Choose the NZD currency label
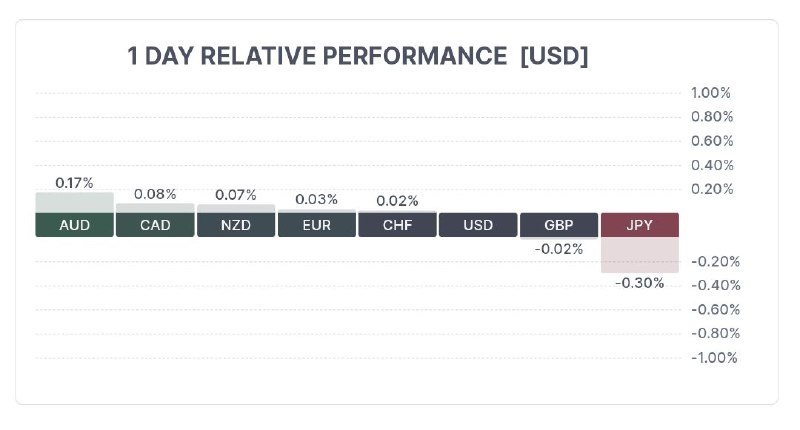 click(x=236, y=225)
